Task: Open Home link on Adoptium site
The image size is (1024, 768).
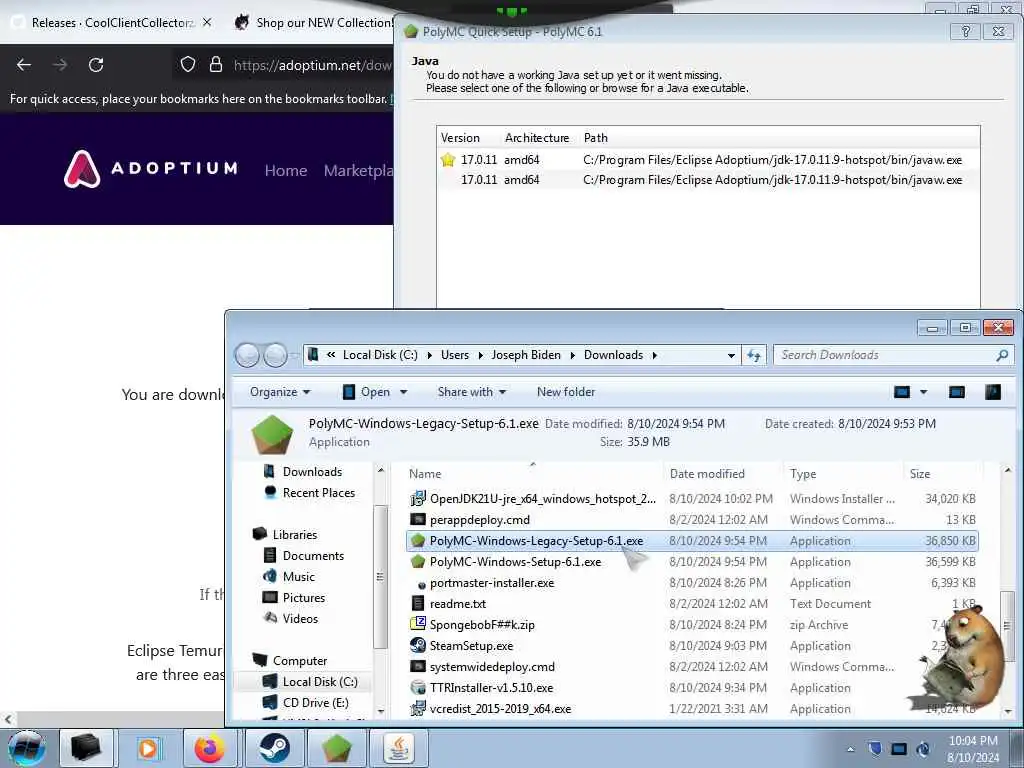Action: click(286, 170)
